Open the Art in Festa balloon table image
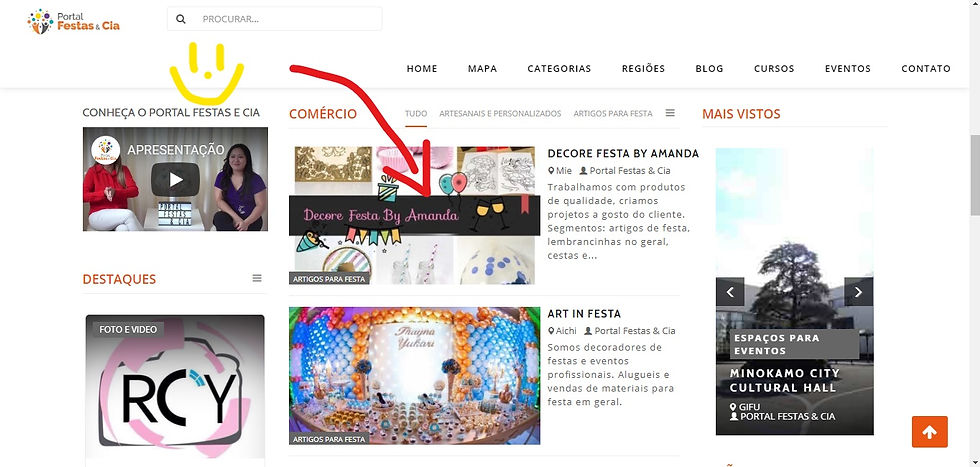Image resolution: width=980 pixels, height=467 pixels. (414, 376)
